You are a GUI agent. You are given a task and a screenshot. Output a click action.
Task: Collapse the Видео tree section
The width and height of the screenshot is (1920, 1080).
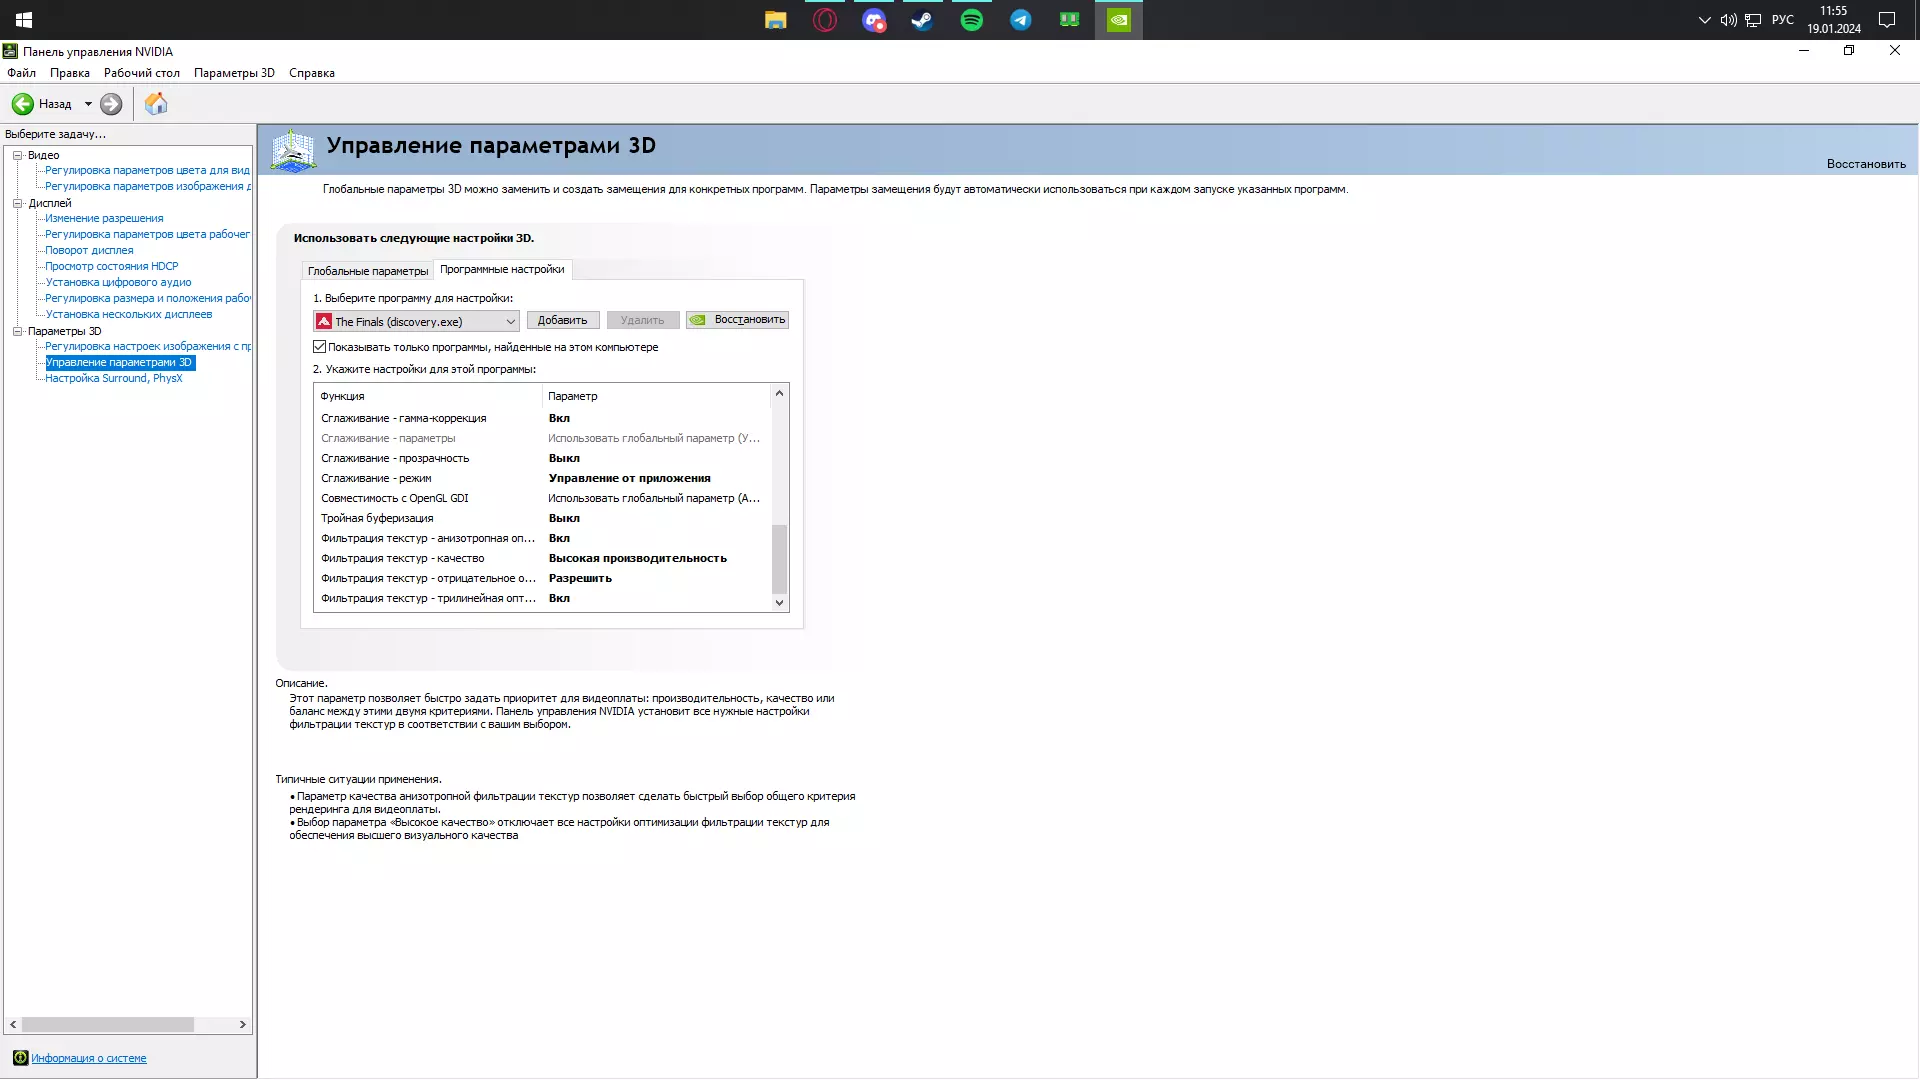[x=17, y=155]
